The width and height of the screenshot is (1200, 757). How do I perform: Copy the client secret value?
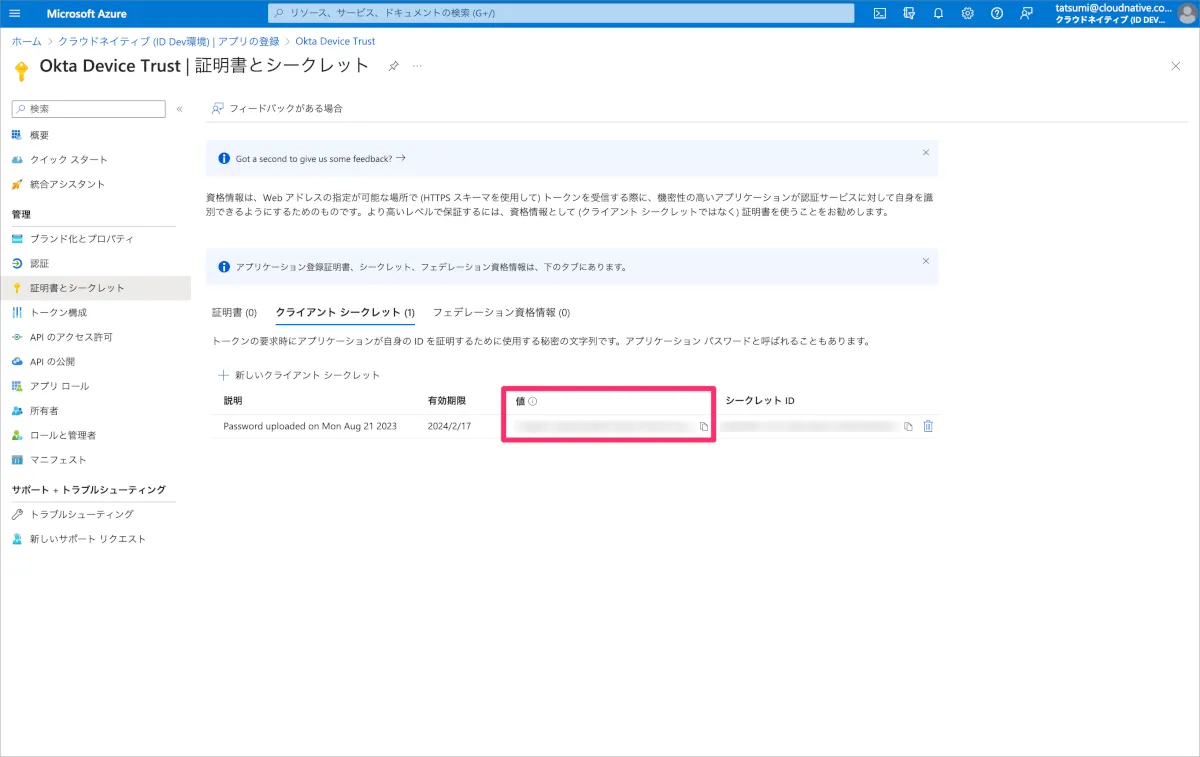click(x=704, y=427)
